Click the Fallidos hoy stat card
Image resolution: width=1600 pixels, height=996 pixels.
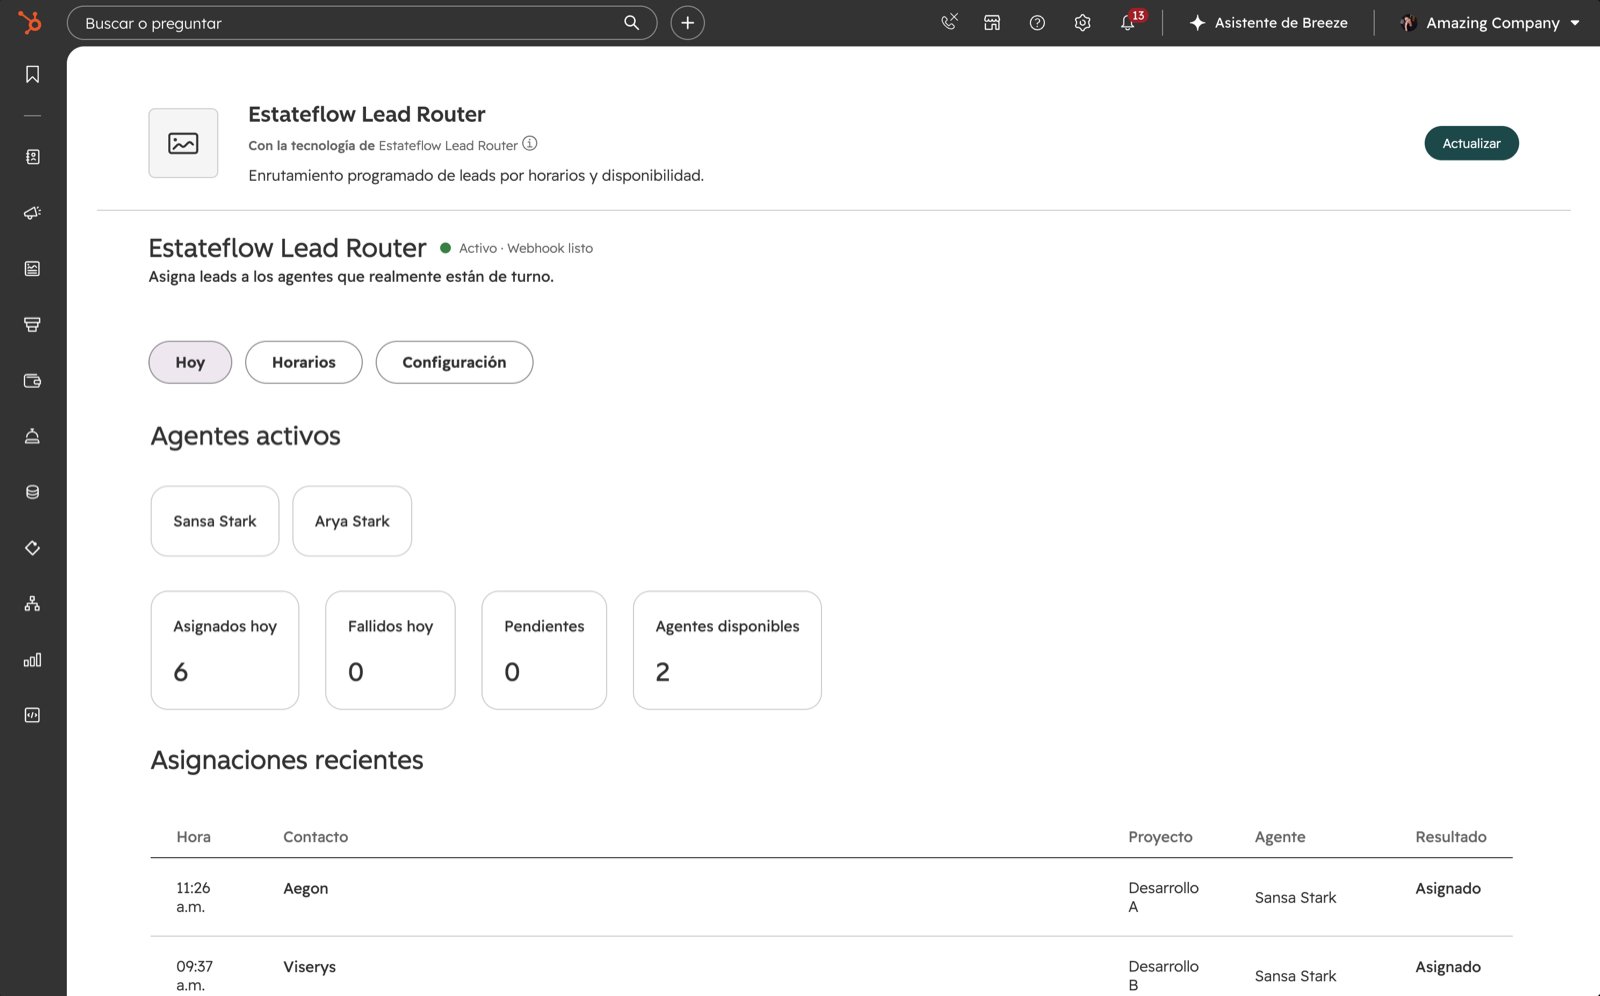[390, 650]
